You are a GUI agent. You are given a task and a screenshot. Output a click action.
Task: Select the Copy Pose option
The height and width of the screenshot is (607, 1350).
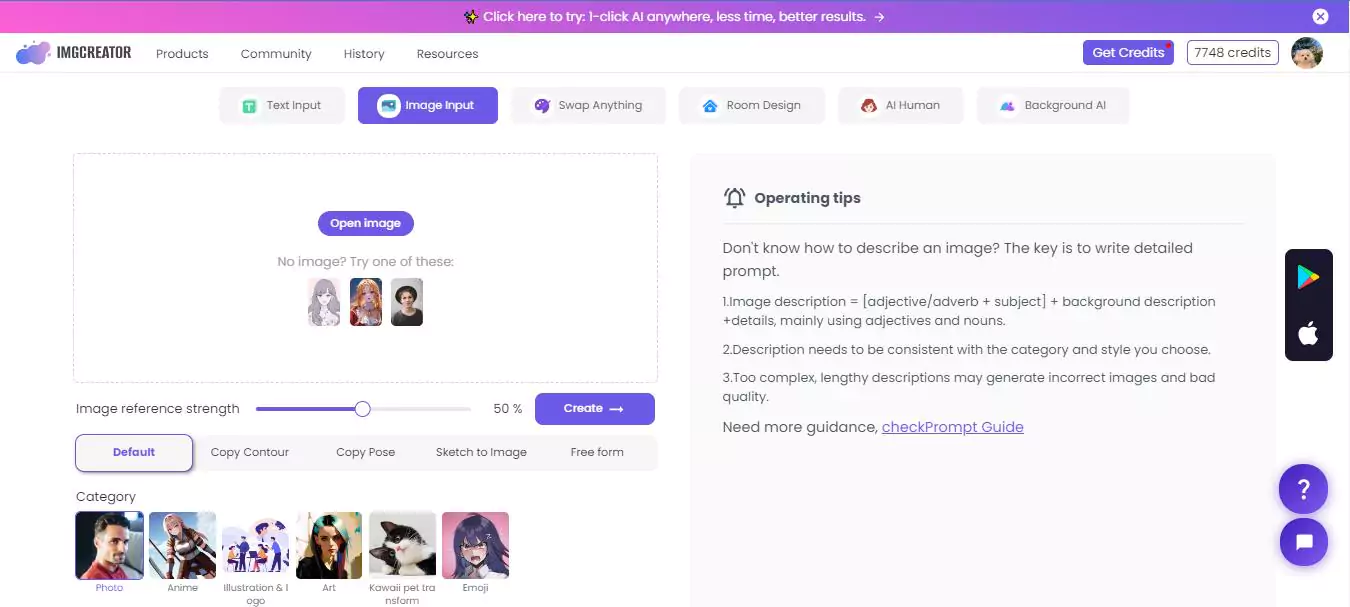tap(366, 452)
